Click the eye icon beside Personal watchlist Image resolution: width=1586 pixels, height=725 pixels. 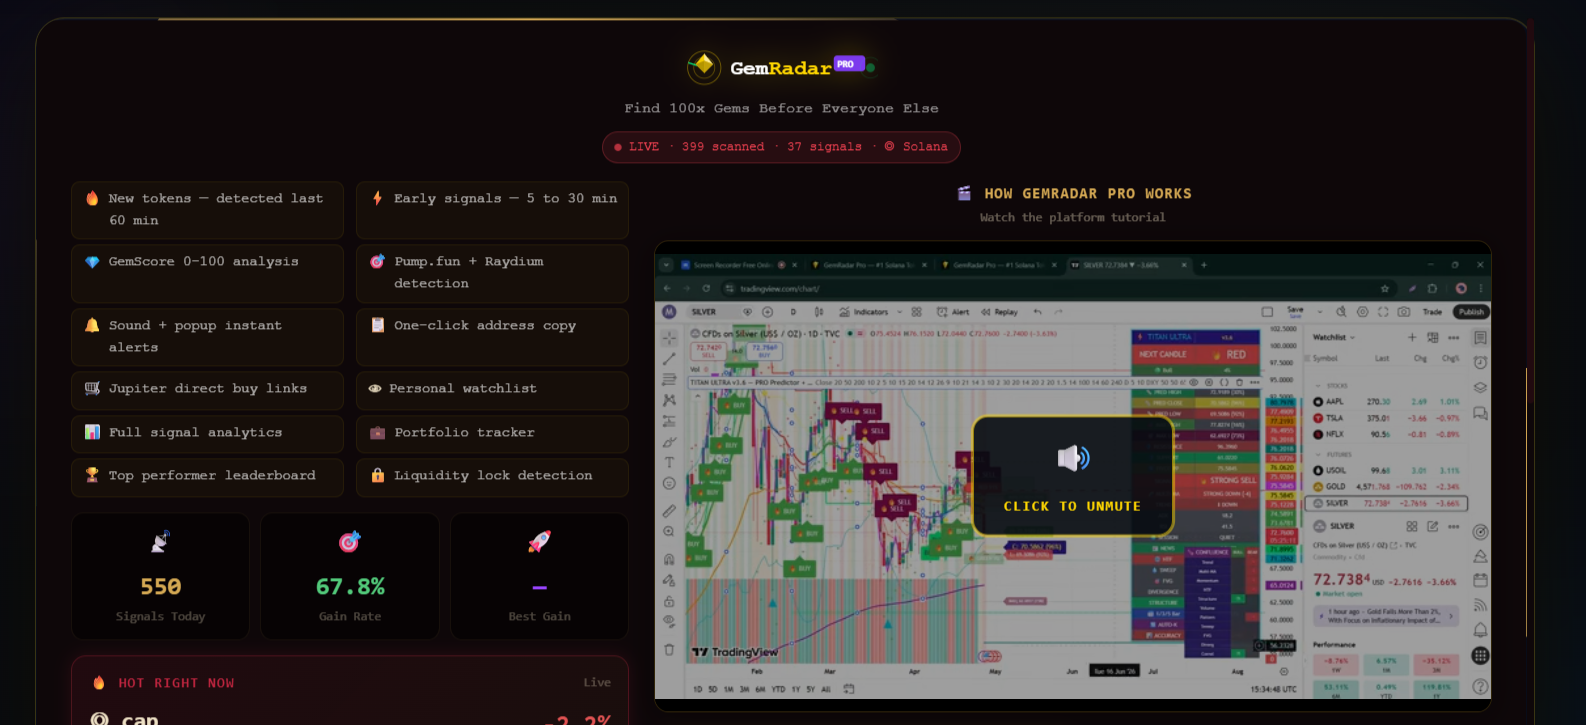pyautogui.click(x=375, y=388)
